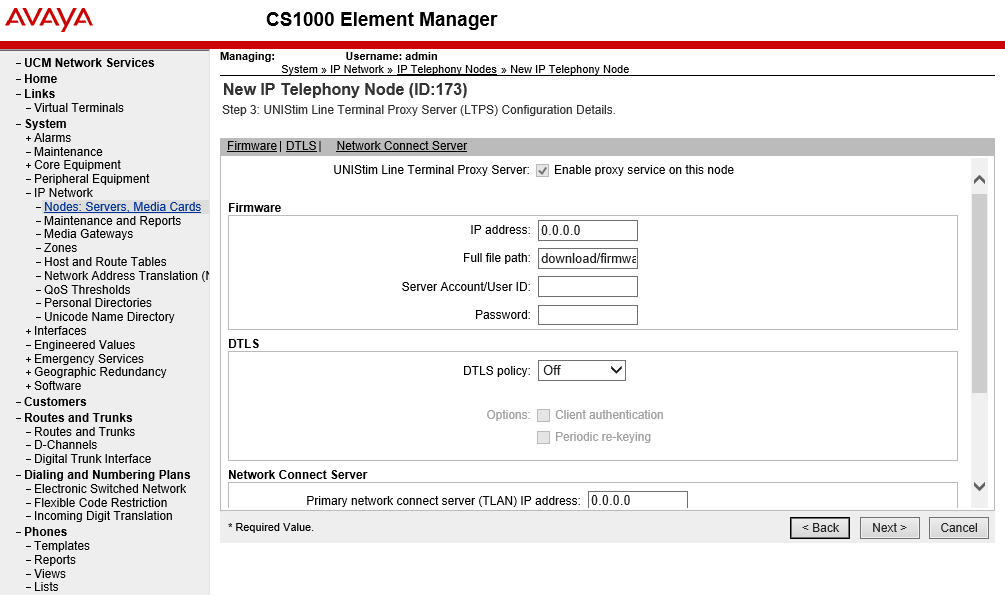Focus the Server Account/User ID field

[588, 287]
